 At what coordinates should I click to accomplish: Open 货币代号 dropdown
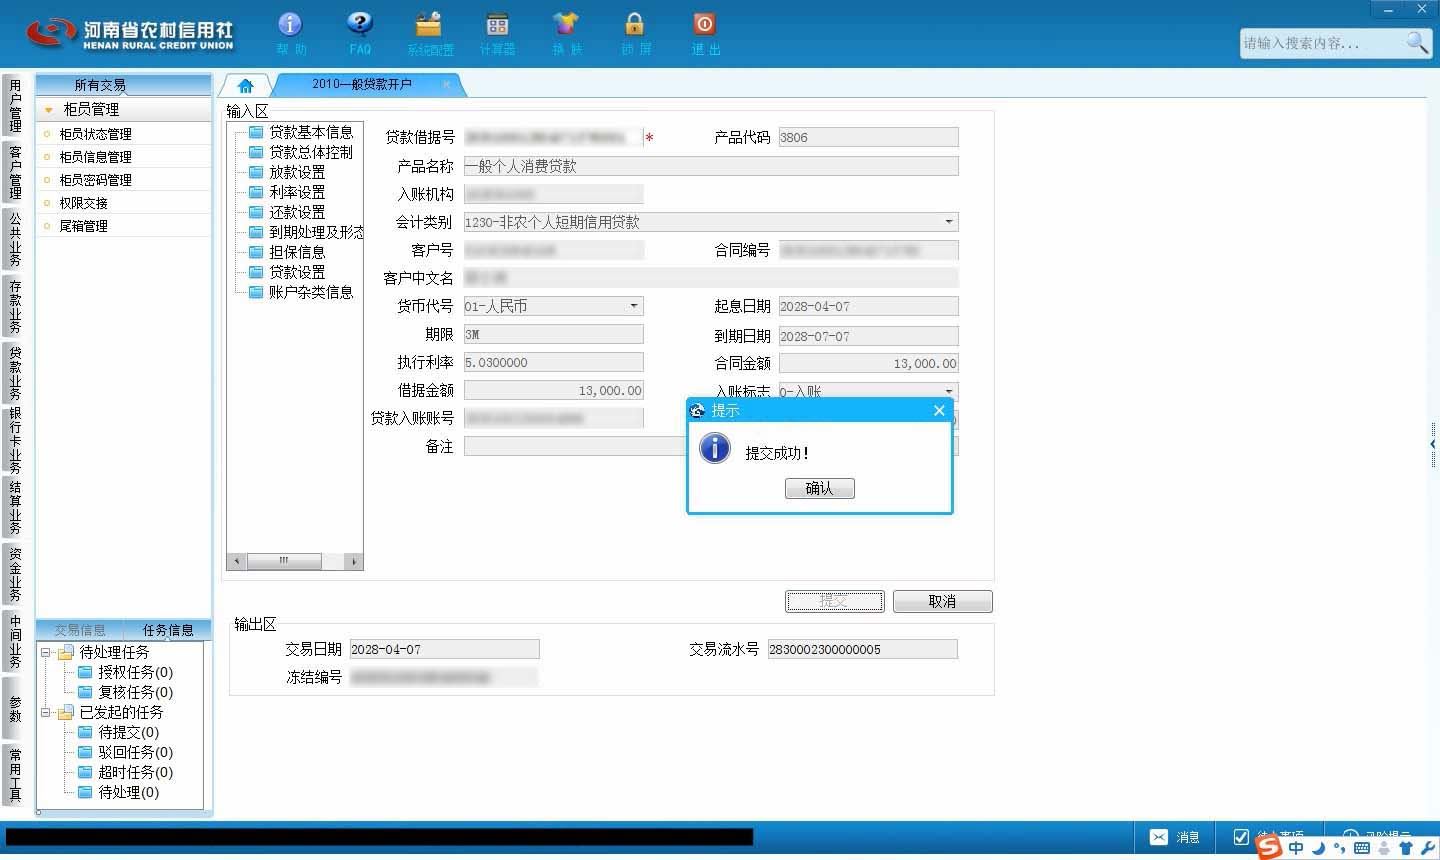pyautogui.click(x=553, y=306)
